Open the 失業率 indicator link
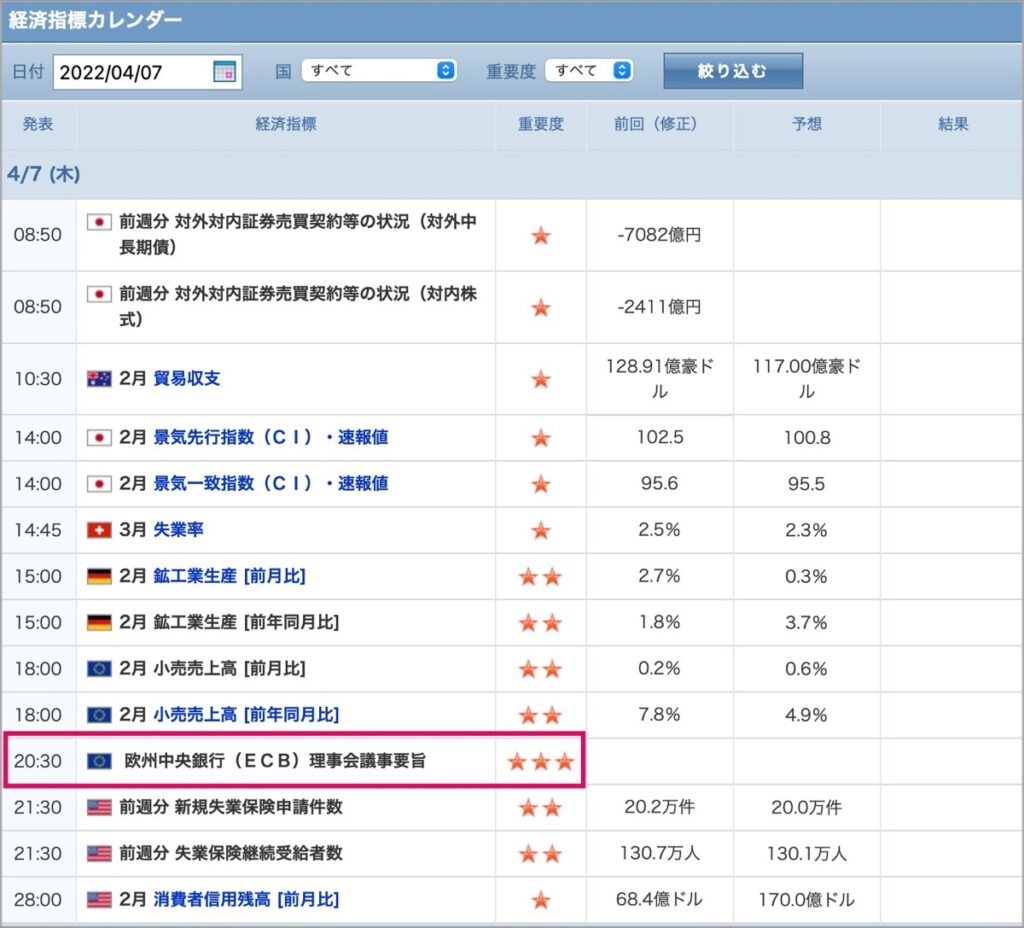 point(178,530)
